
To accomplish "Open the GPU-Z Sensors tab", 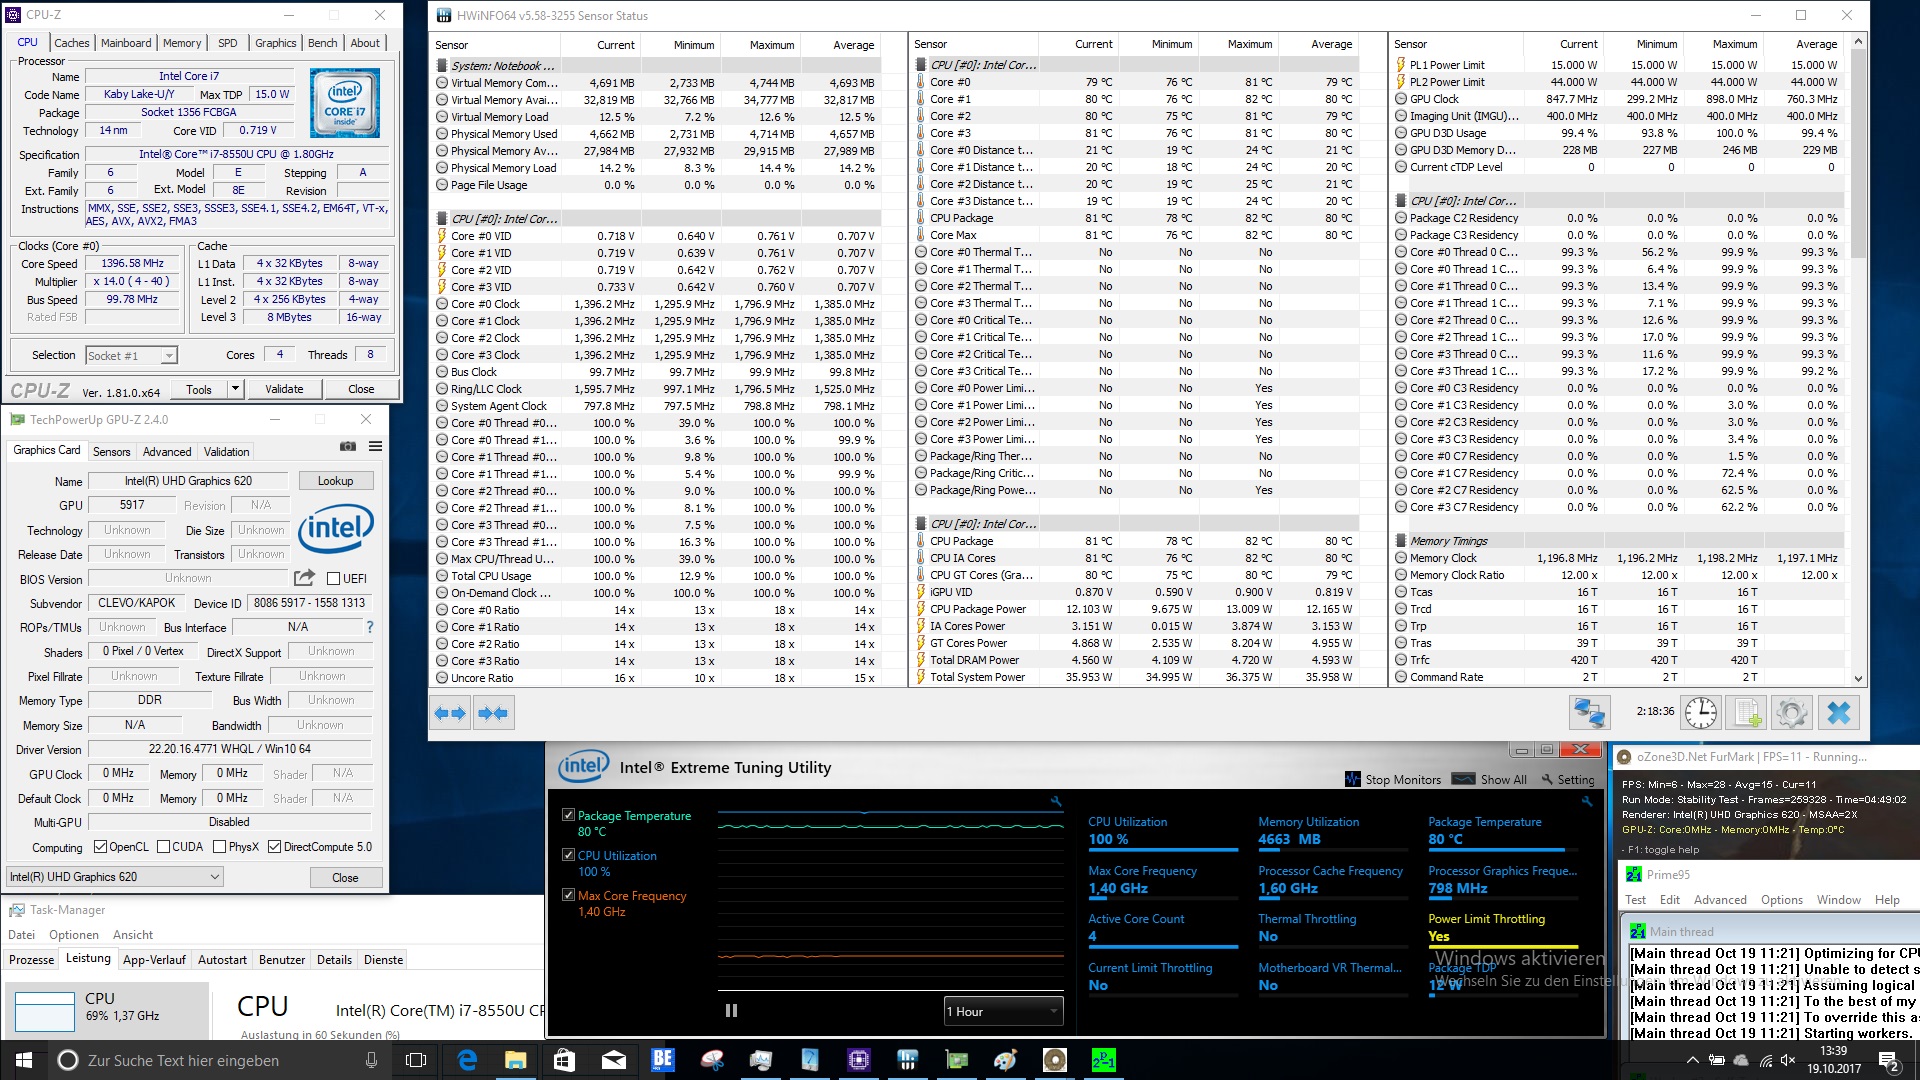I will pos(112,452).
